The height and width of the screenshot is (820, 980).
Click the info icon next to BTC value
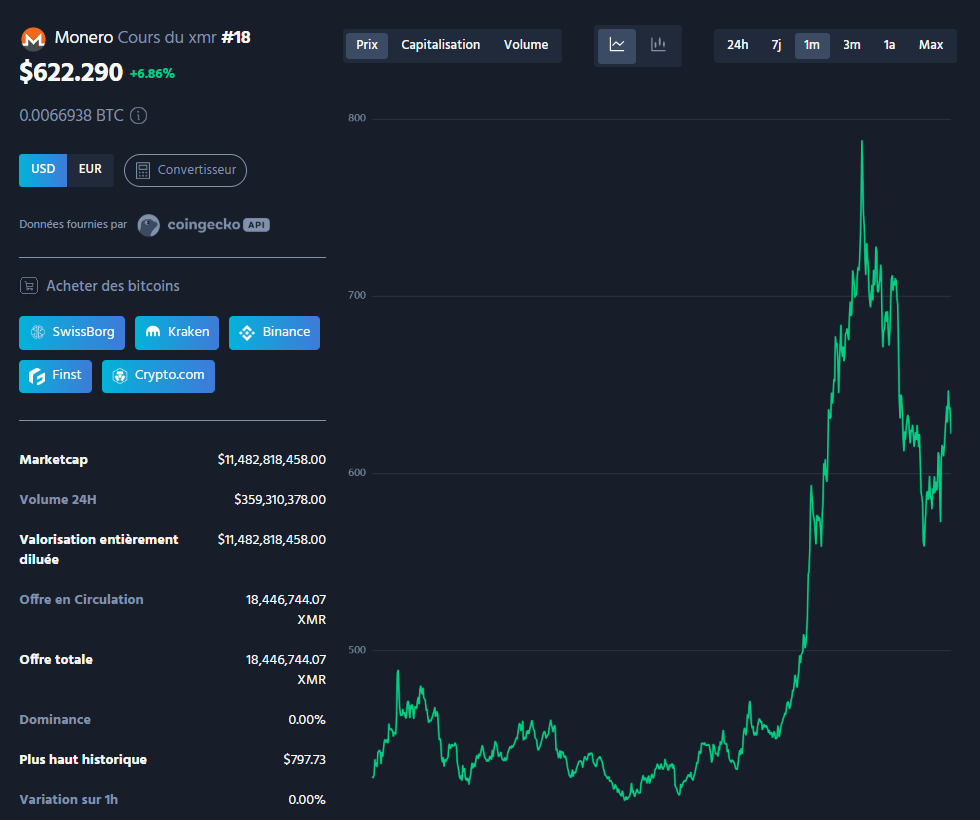pyautogui.click(x=139, y=115)
